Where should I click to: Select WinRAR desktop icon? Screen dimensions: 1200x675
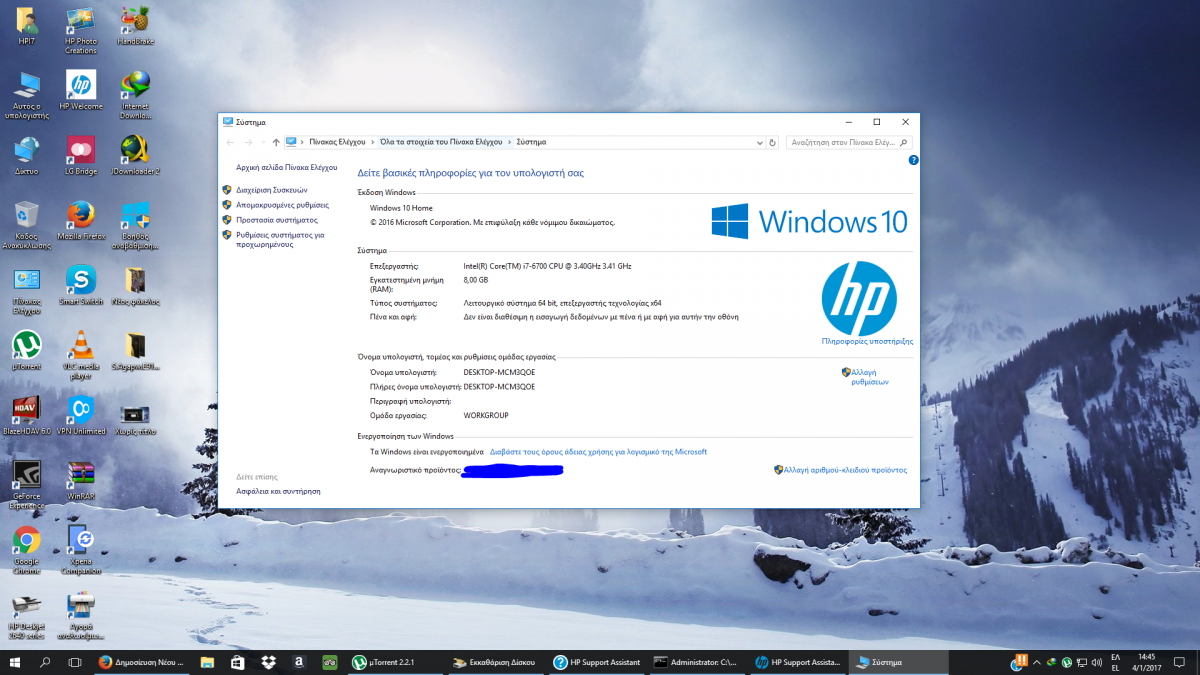(x=81, y=480)
